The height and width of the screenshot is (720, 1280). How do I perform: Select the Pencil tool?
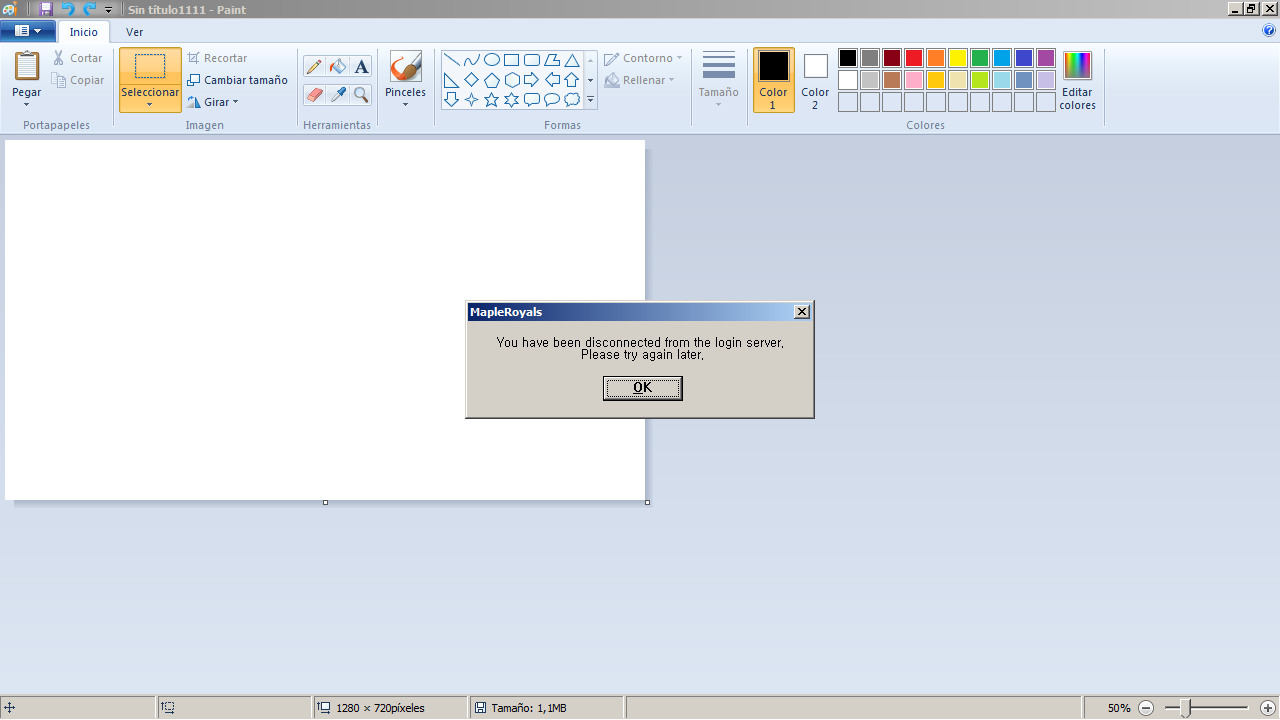(x=314, y=67)
